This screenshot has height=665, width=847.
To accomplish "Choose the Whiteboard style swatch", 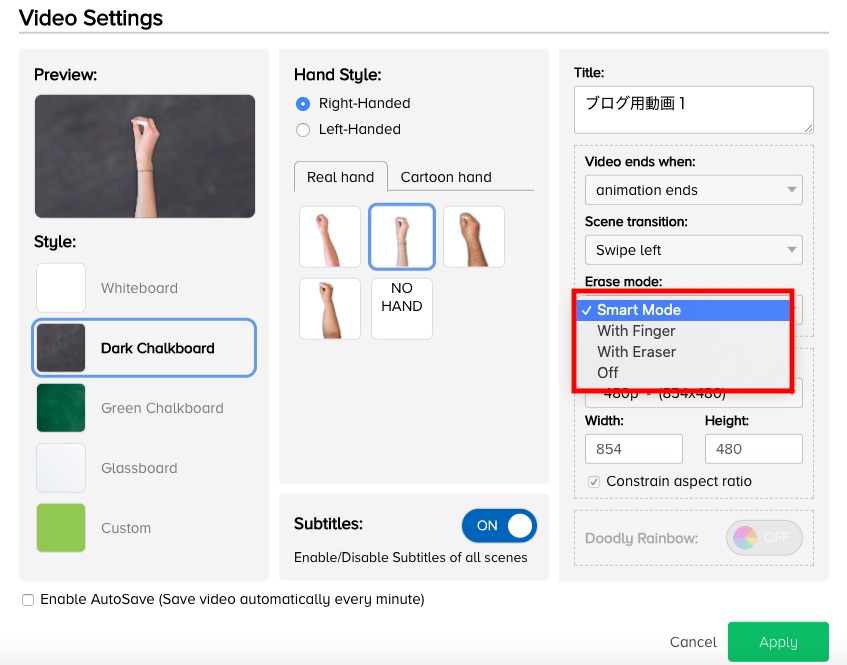I will pos(61,288).
